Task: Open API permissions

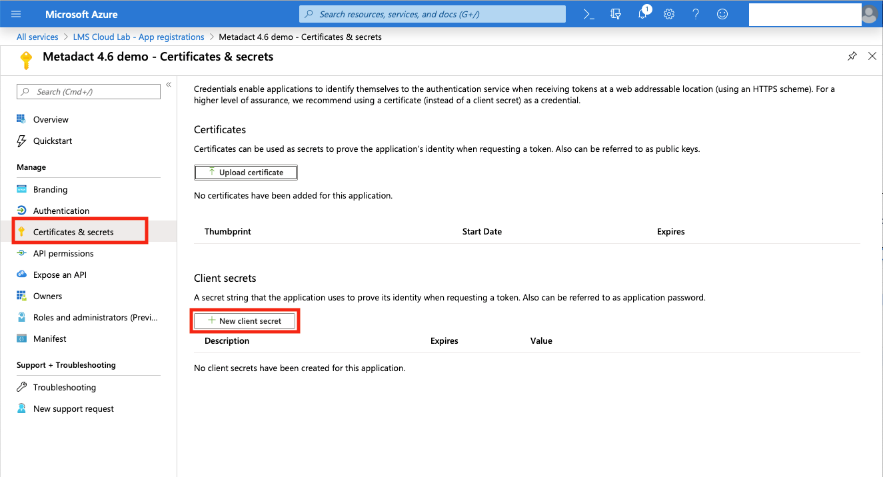Action: (63, 253)
